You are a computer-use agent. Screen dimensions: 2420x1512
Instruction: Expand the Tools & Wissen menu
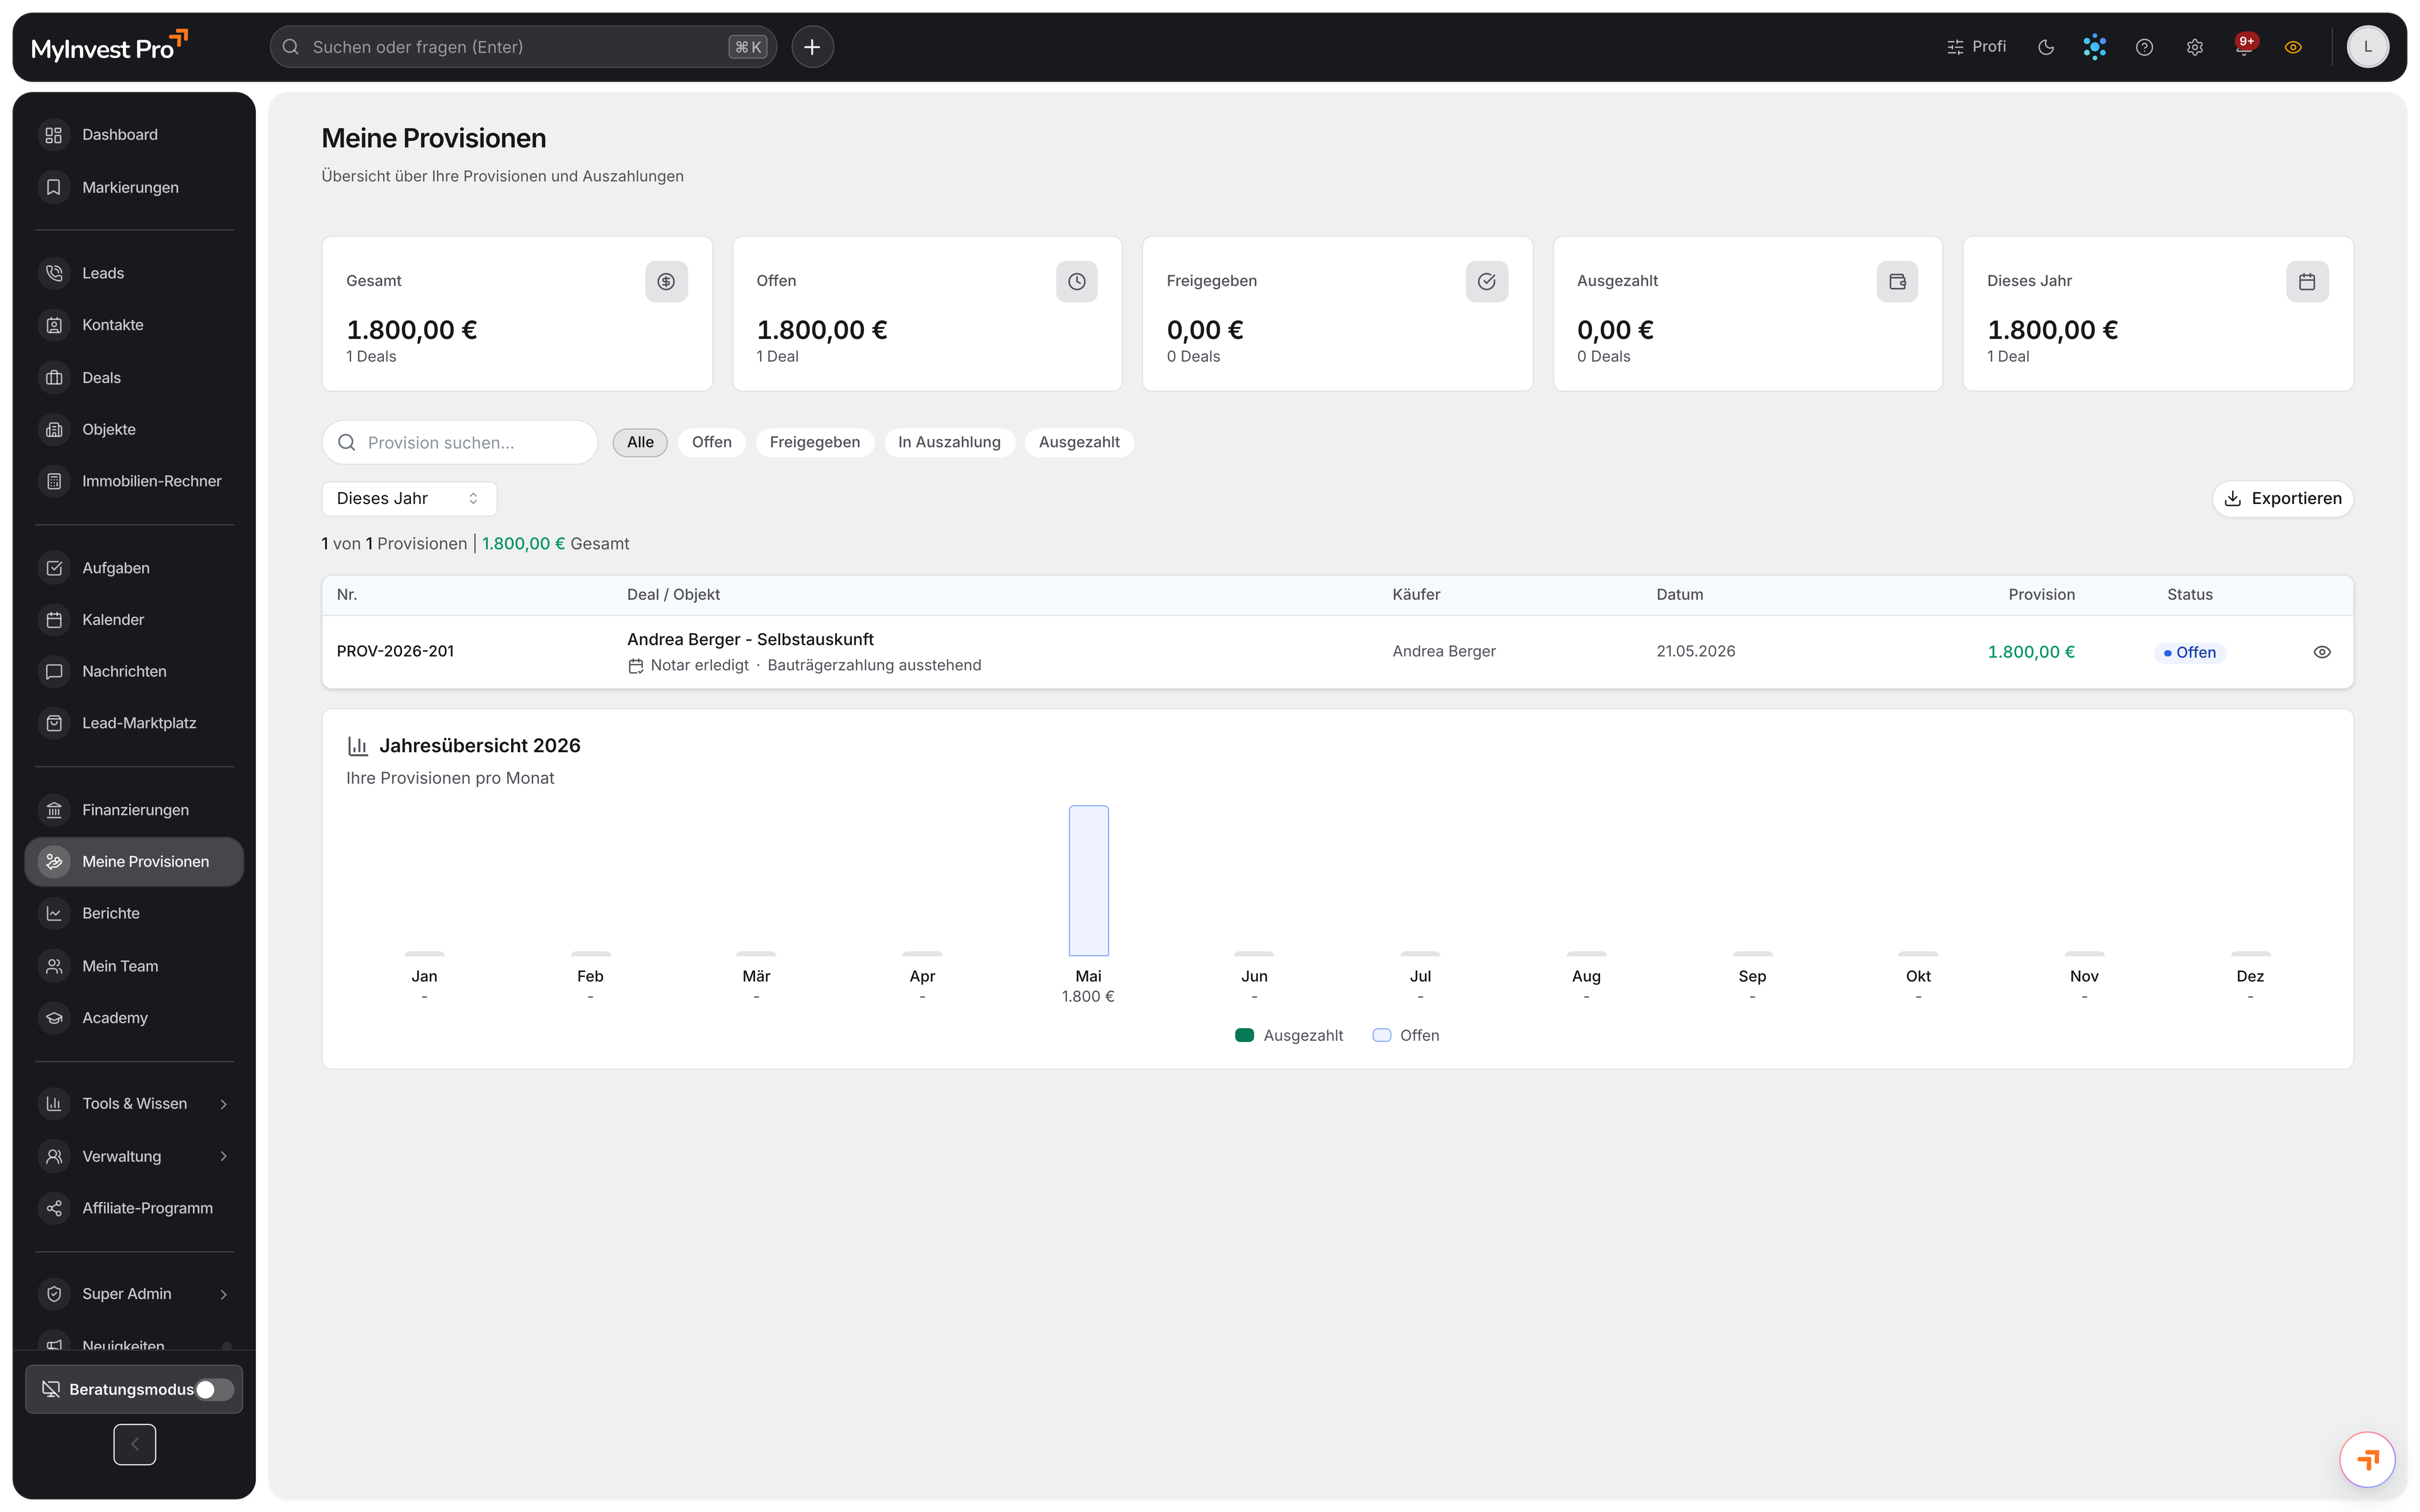point(134,1104)
